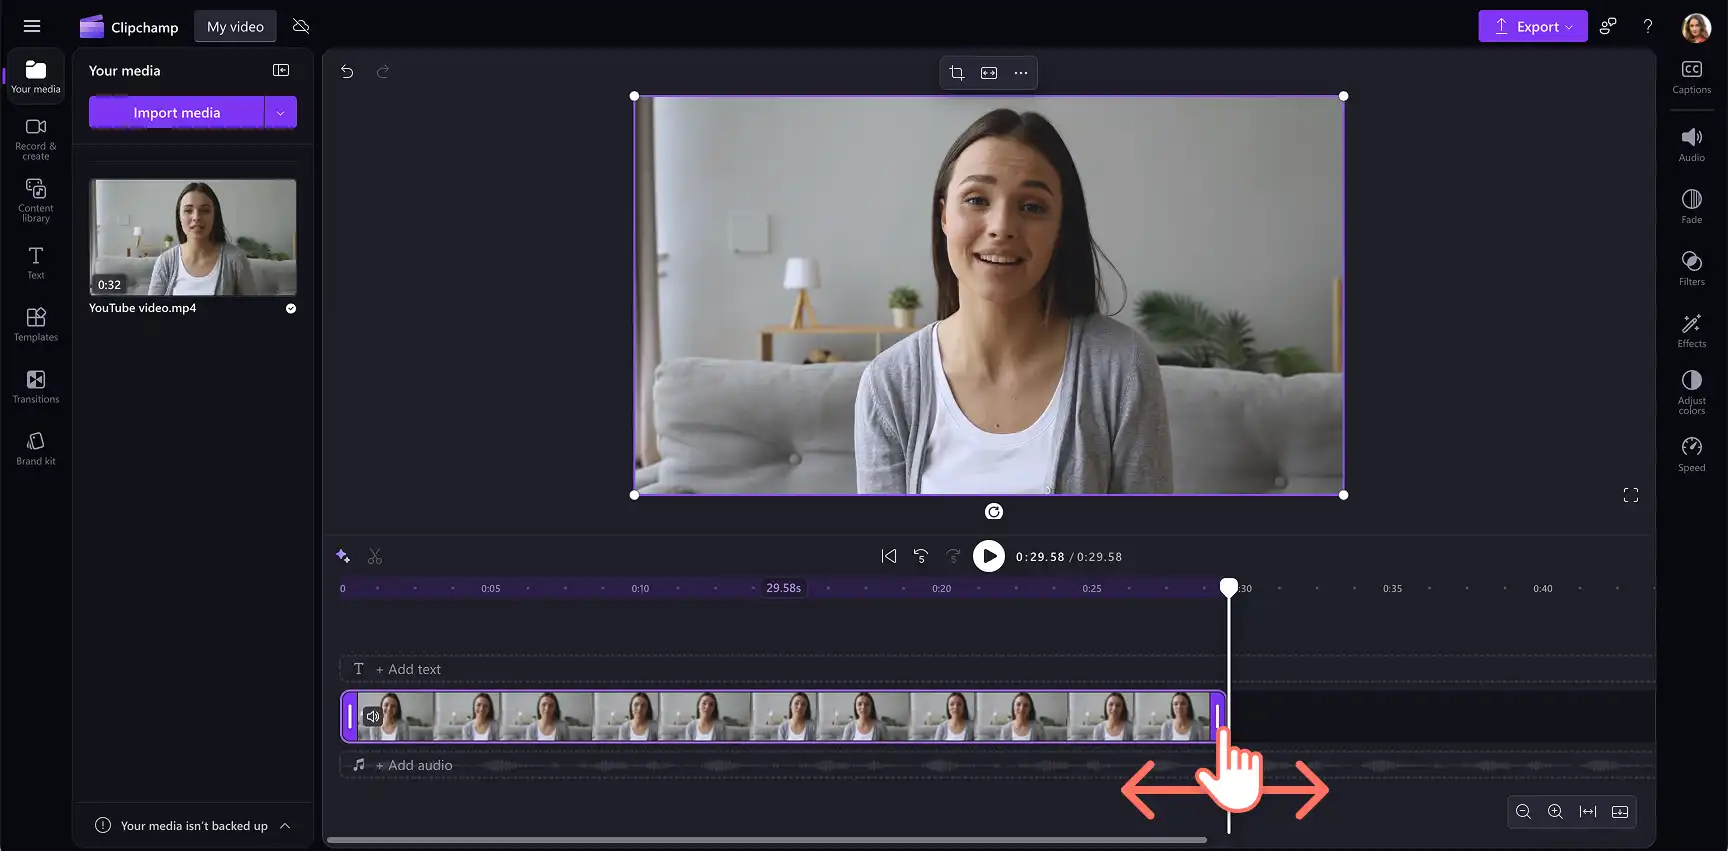Click the Fit to frame icon
The height and width of the screenshot is (851, 1728).
989,72
